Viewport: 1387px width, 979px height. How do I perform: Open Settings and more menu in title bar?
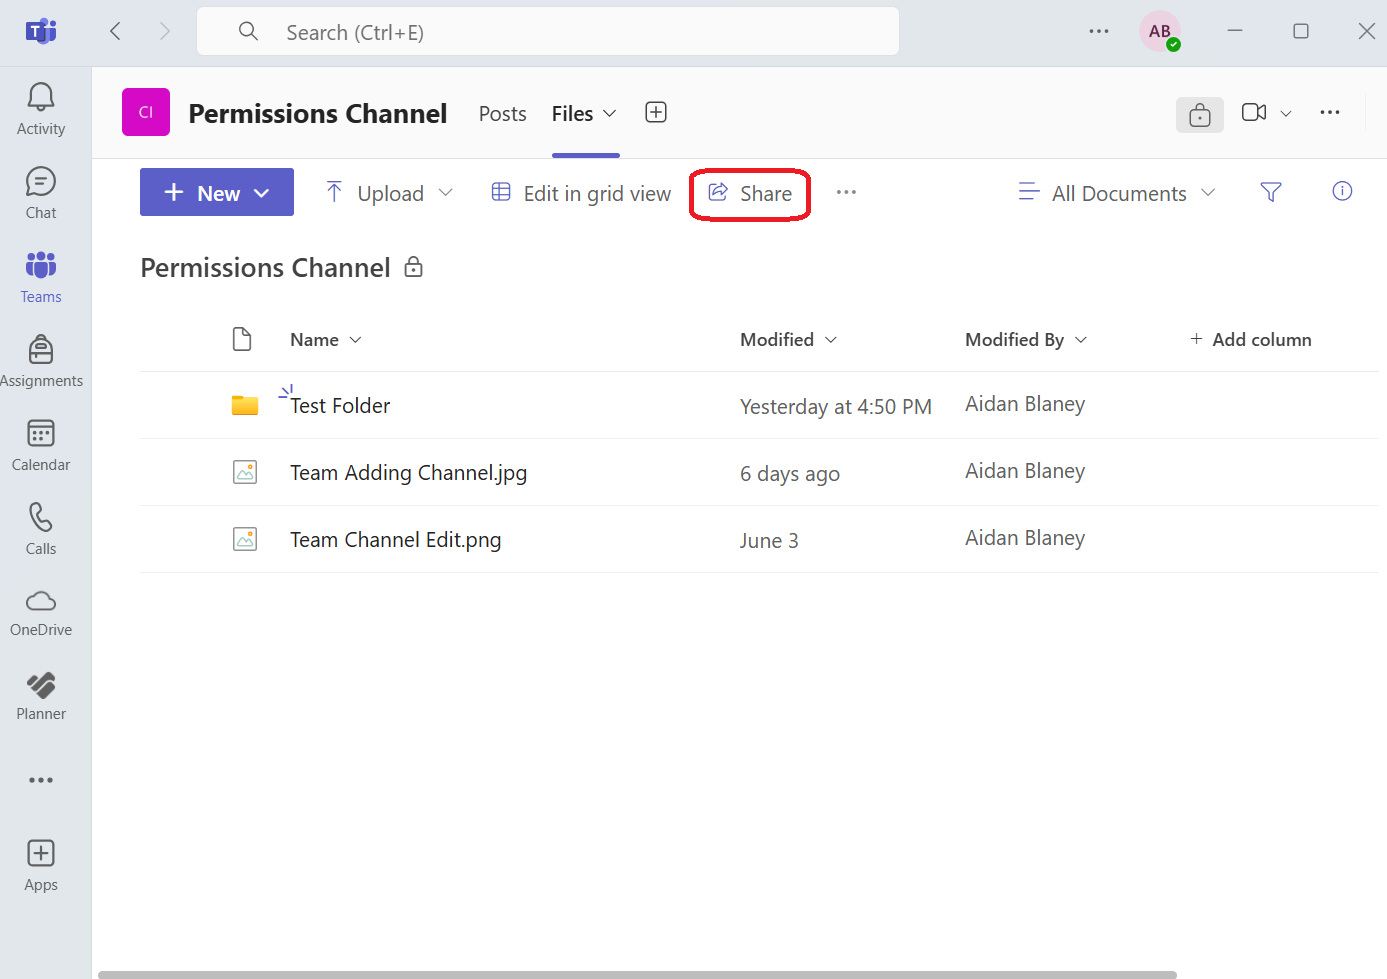tap(1099, 31)
